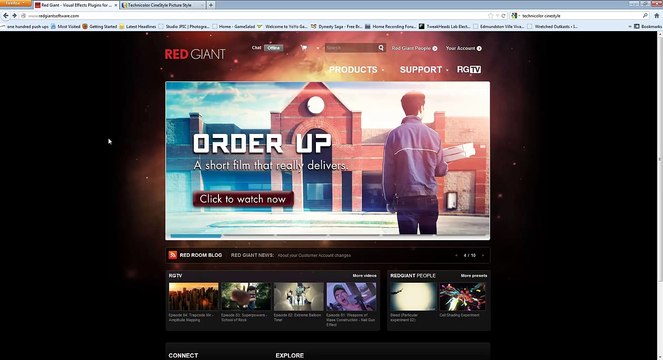Click 'Click to watch now' button
663x360 pixels.
click(x=243, y=199)
